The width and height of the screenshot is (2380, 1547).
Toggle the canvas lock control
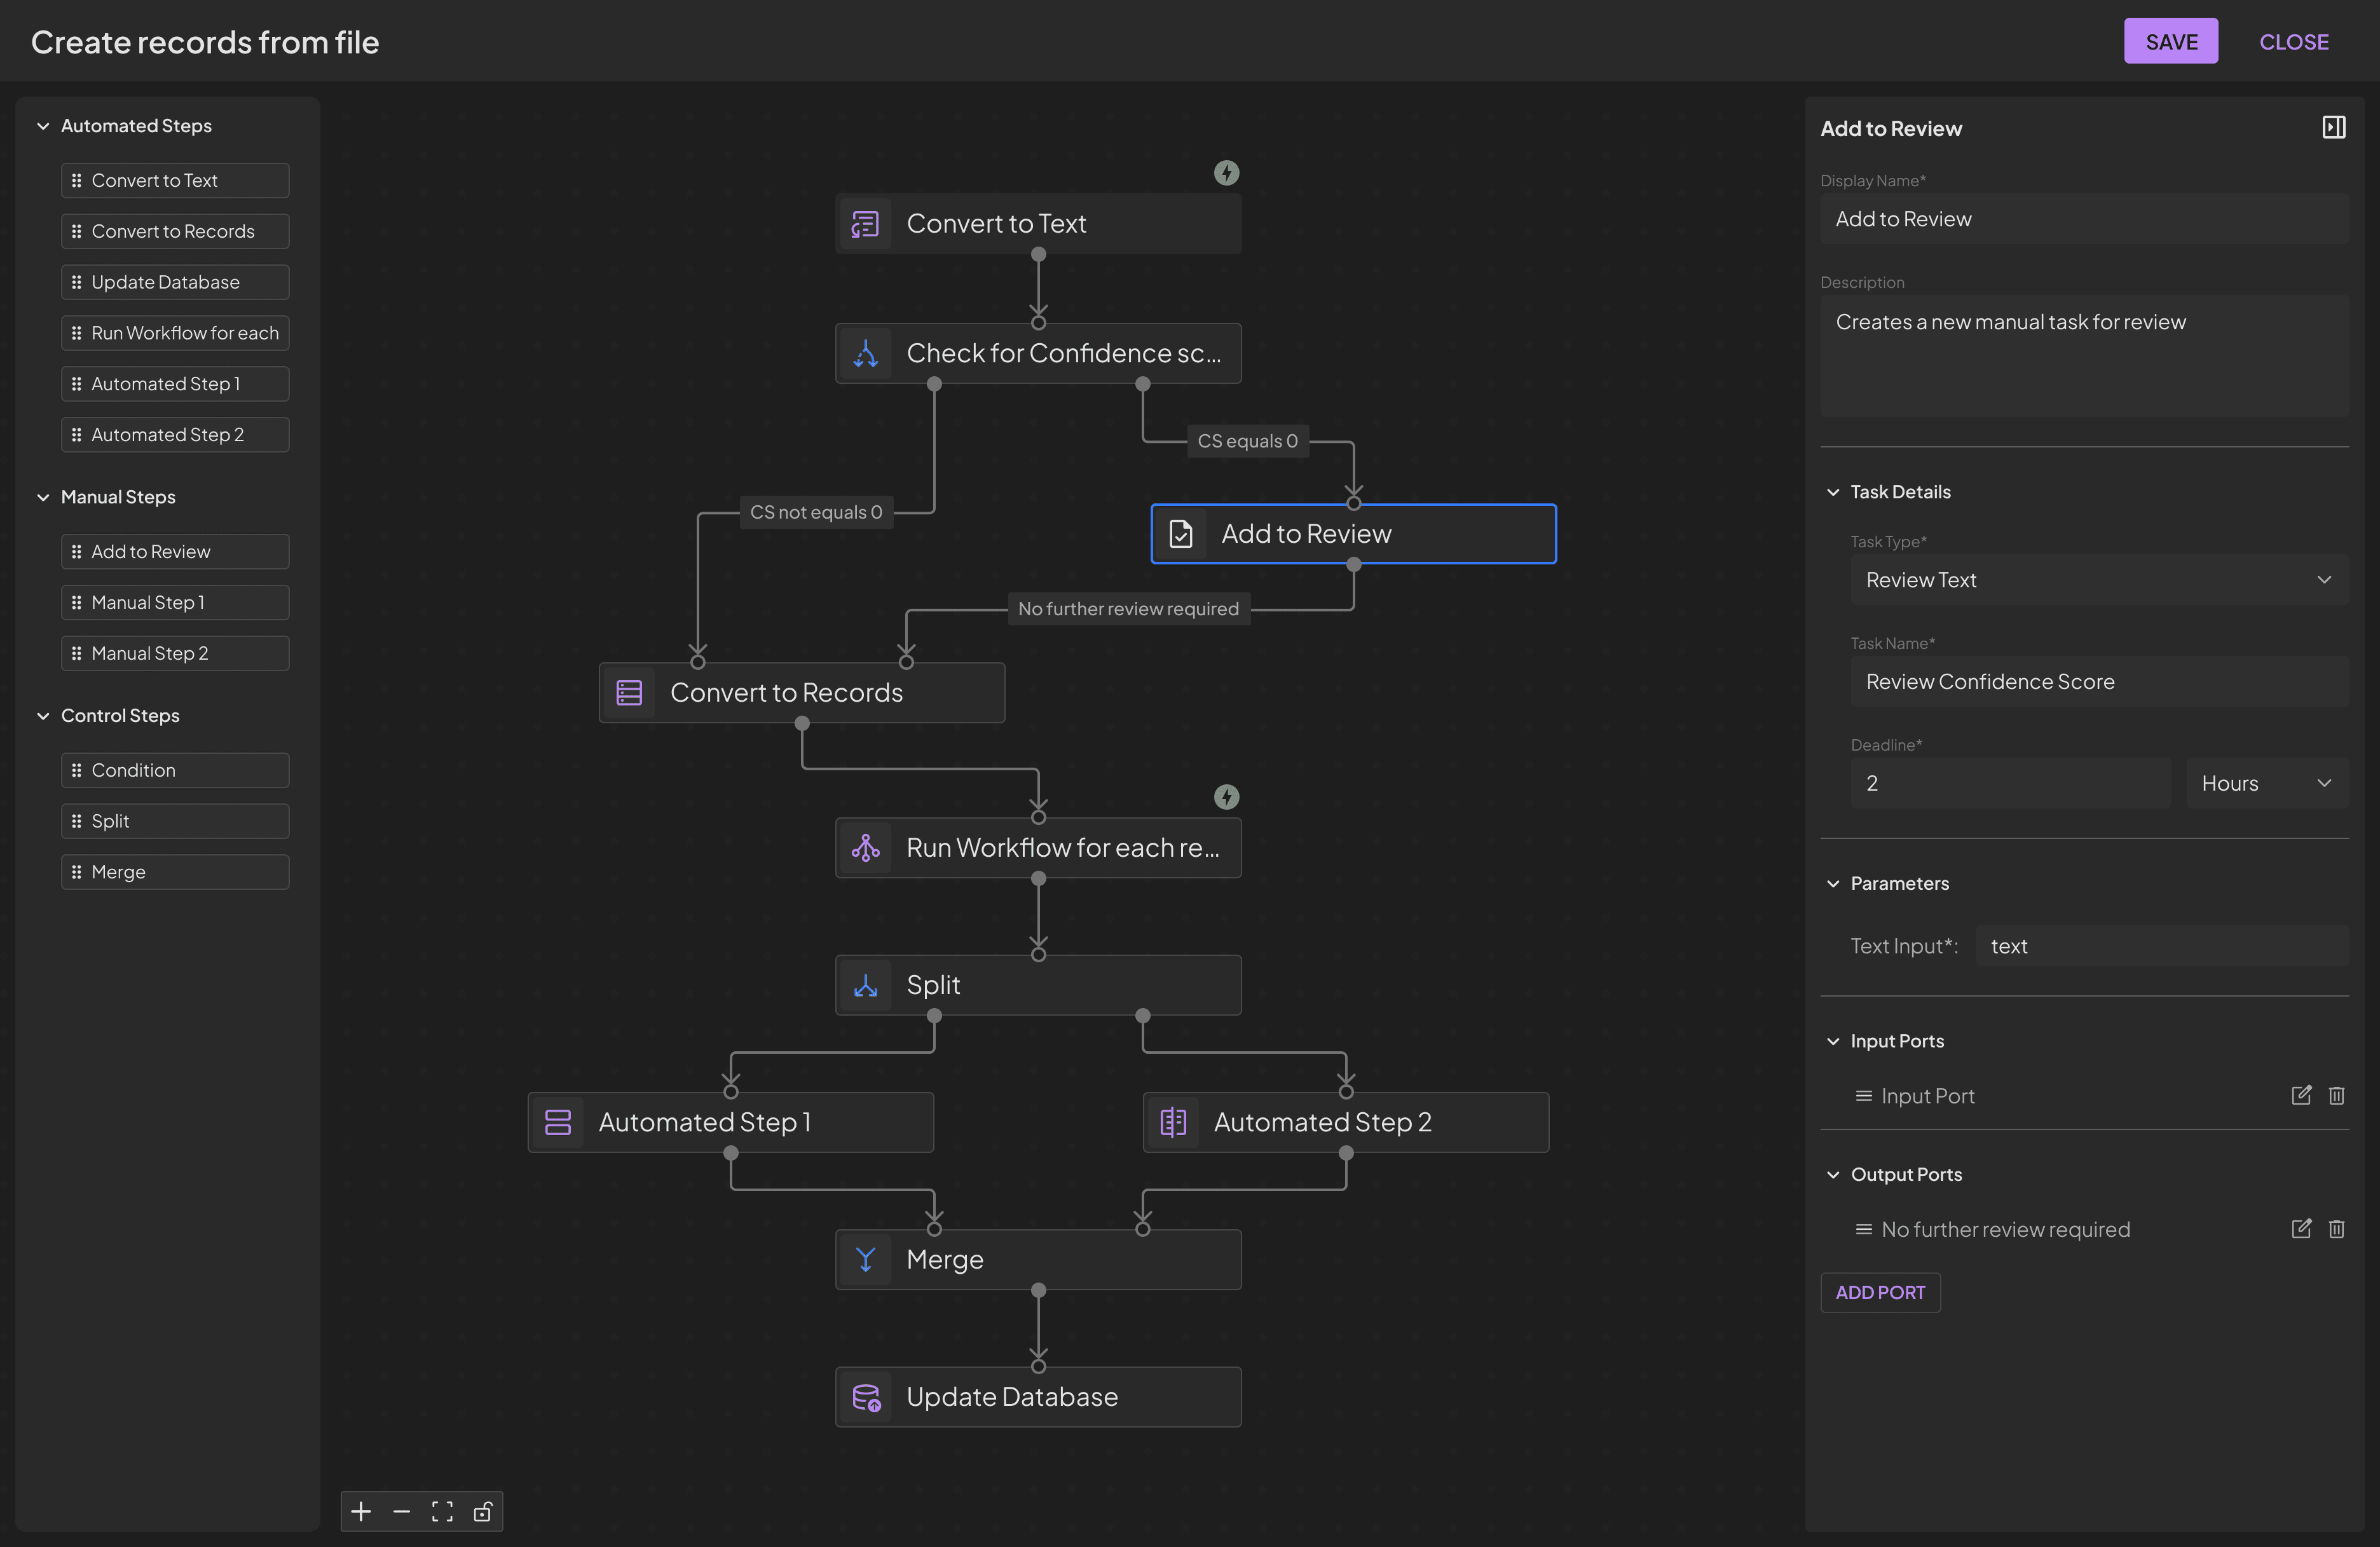483,1511
